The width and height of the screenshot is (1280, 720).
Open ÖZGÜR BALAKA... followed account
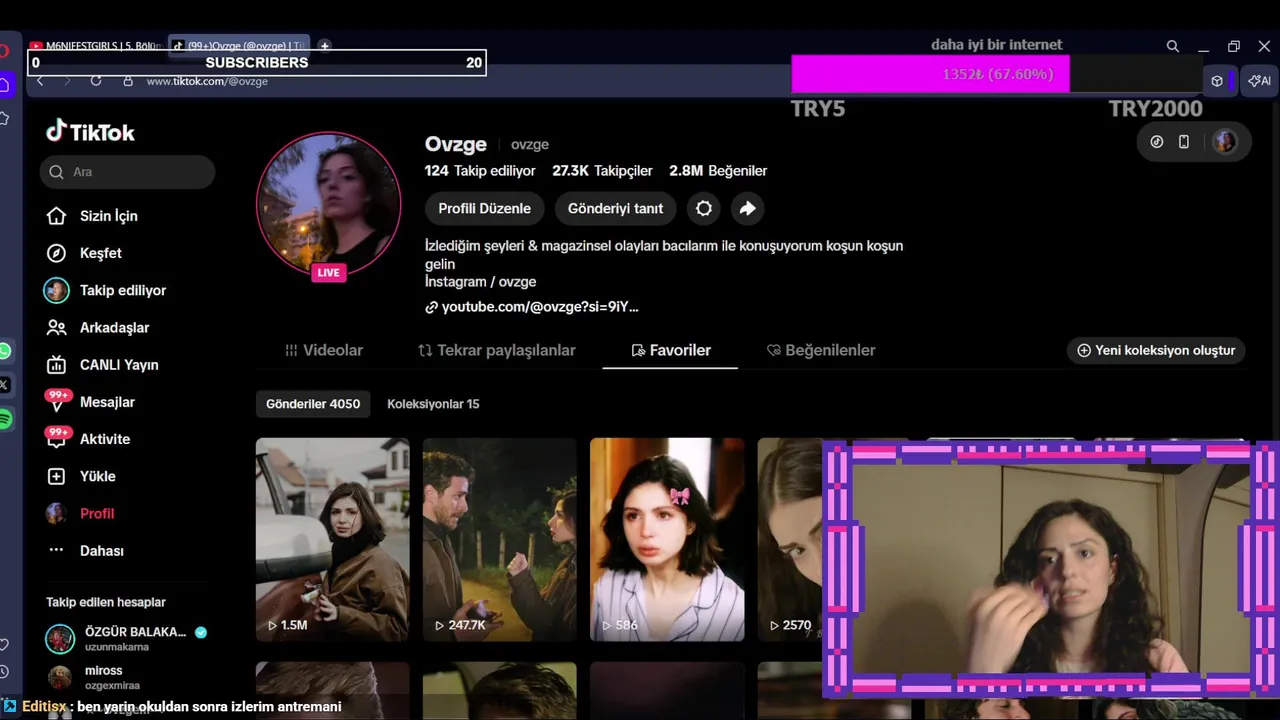pyautogui.click(x=127, y=638)
